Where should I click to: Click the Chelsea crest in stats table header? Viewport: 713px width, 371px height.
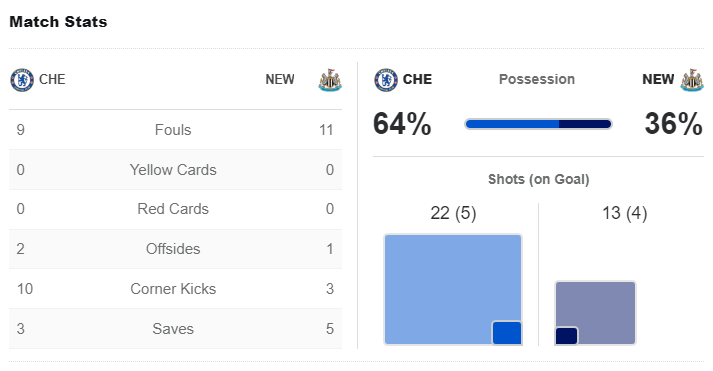(22, 80)
